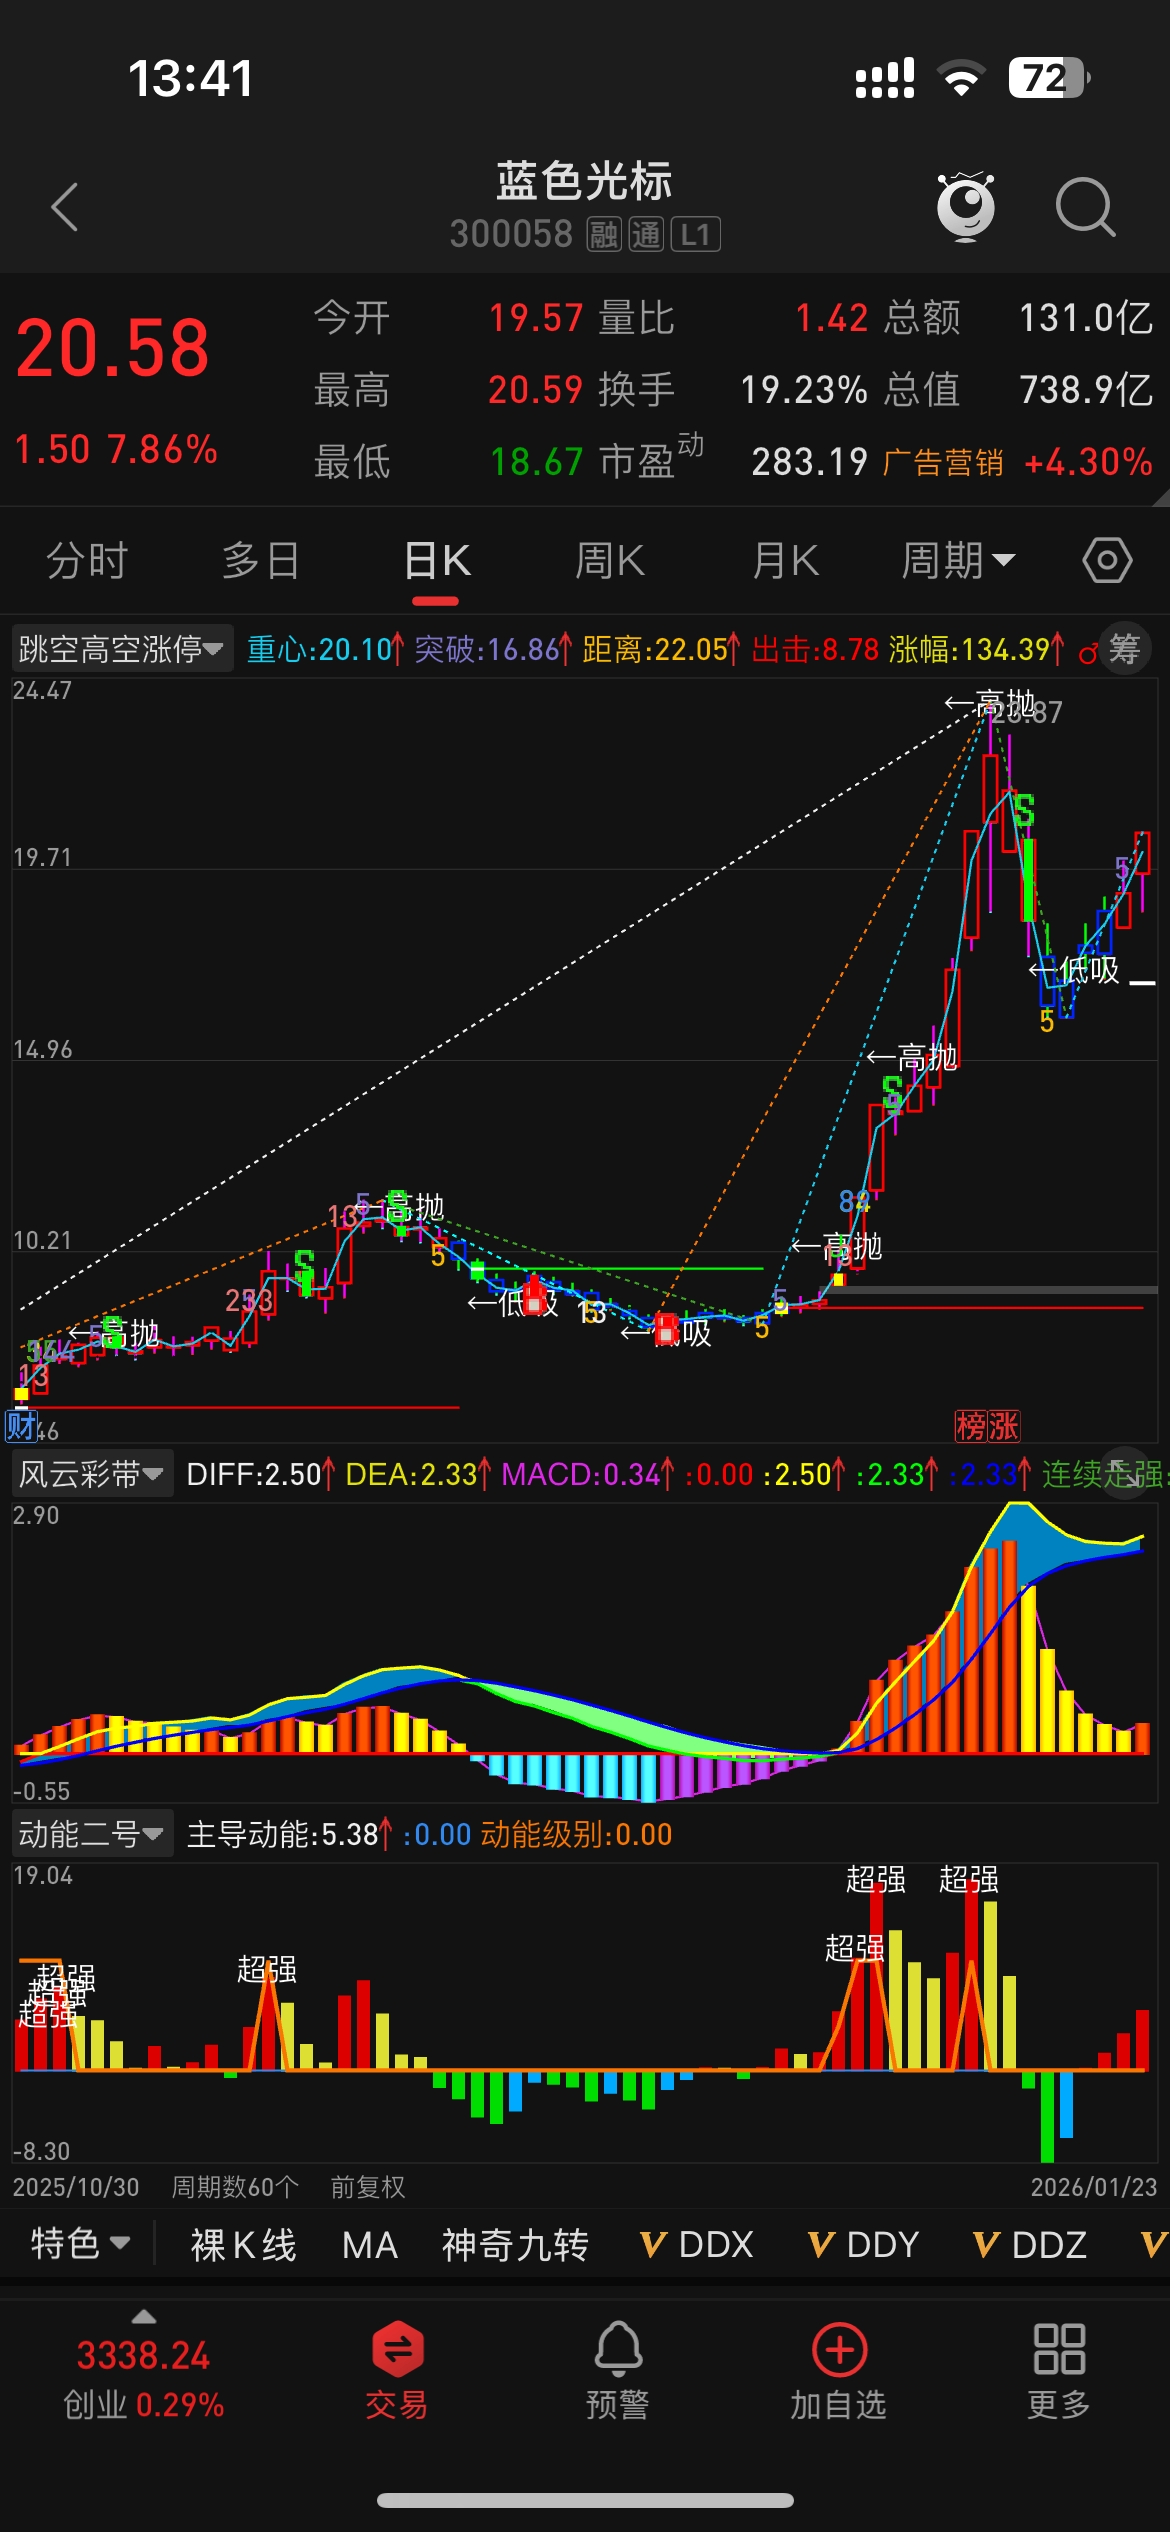Tap the 今开 19.57 value

click(535, 318)
